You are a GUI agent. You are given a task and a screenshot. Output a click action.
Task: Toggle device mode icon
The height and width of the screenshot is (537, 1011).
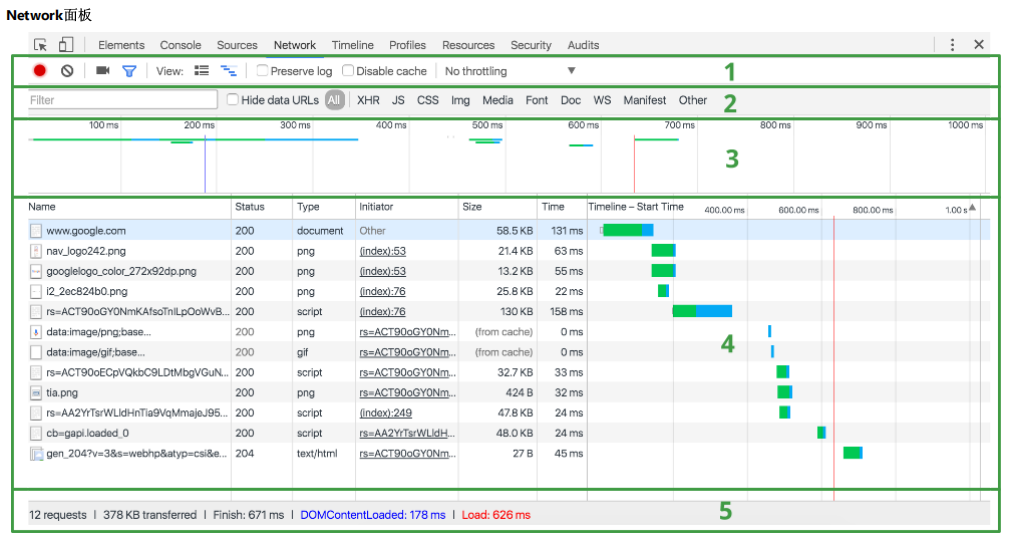(x=66, y=44)
